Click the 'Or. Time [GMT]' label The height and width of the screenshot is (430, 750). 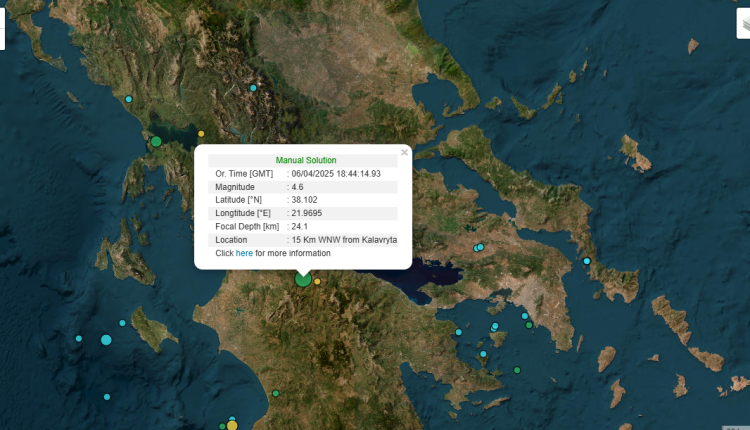pyautogui.click(x=244, y=174)
